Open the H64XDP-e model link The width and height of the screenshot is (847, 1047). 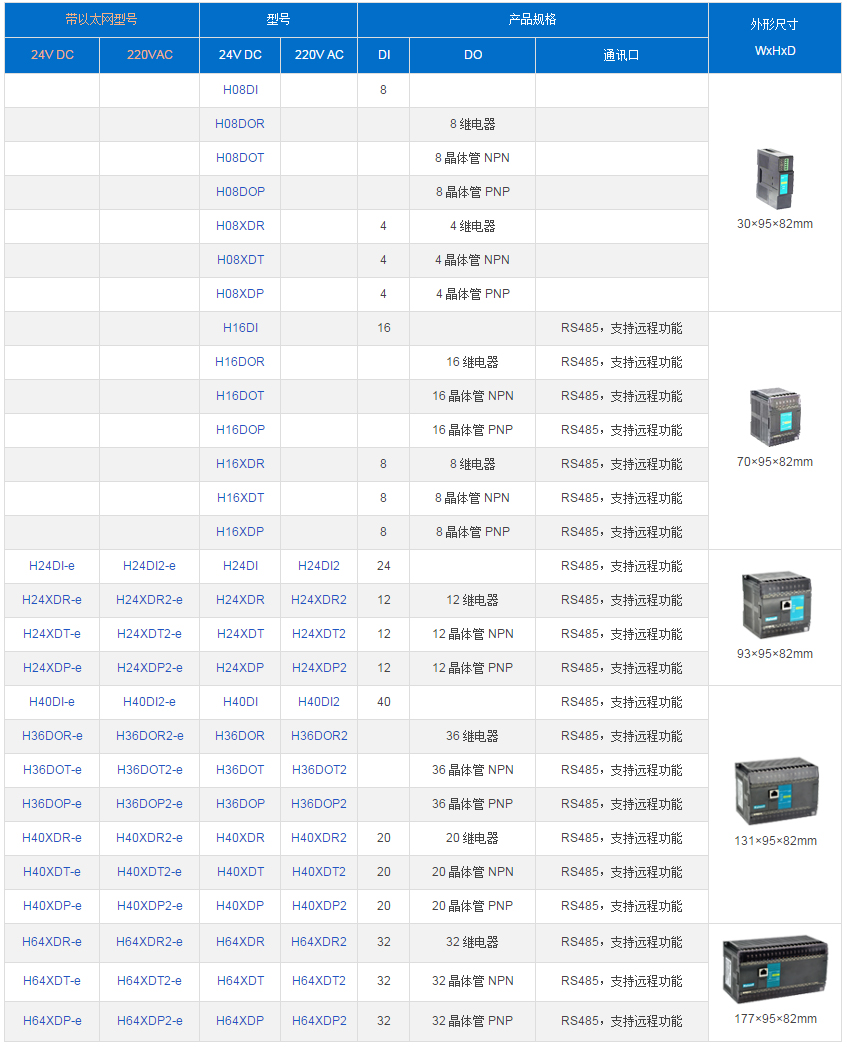pyautogui.click(x=52, y=1021)
